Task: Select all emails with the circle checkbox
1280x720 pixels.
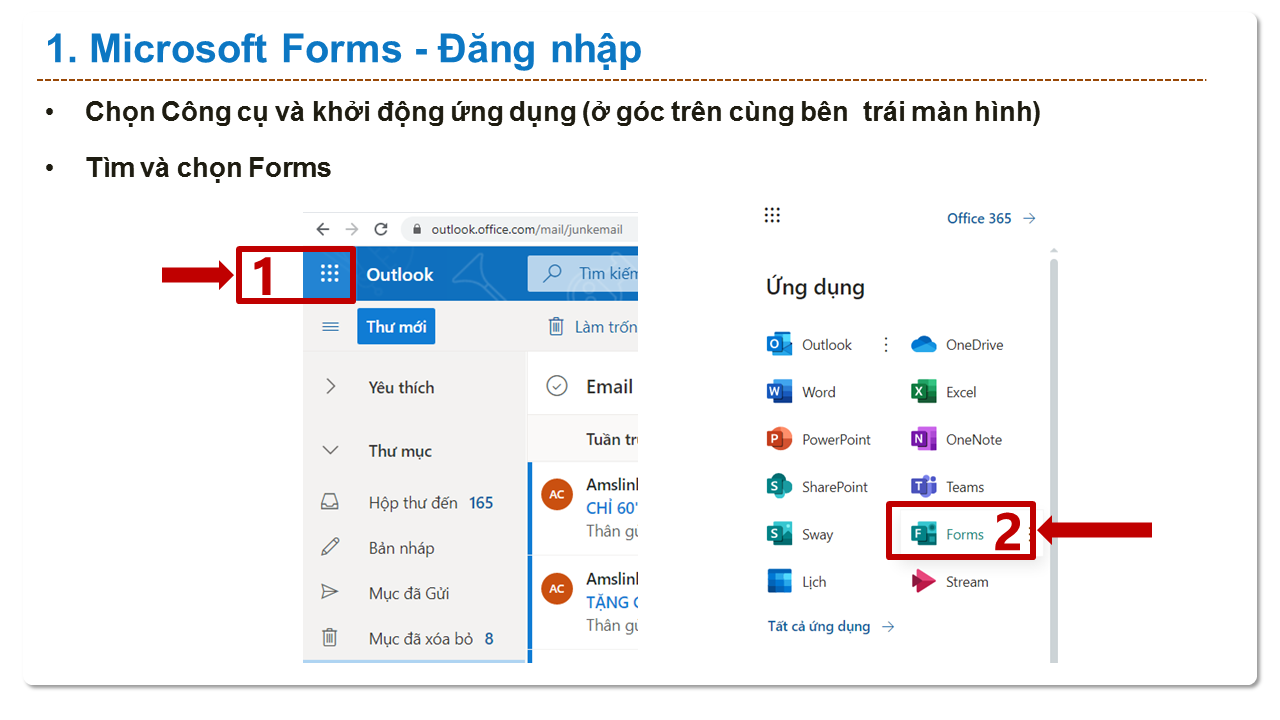Action: (557, 386)
